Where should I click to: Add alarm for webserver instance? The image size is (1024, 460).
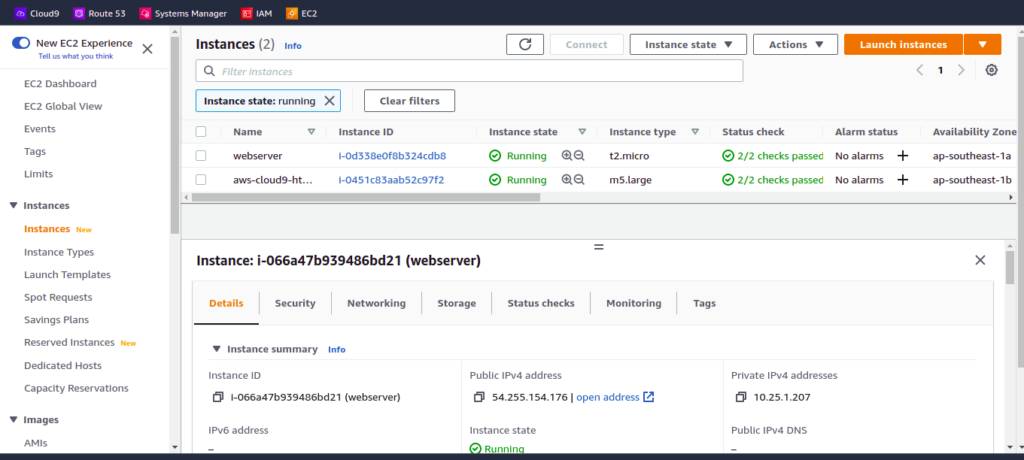(903, 156)
